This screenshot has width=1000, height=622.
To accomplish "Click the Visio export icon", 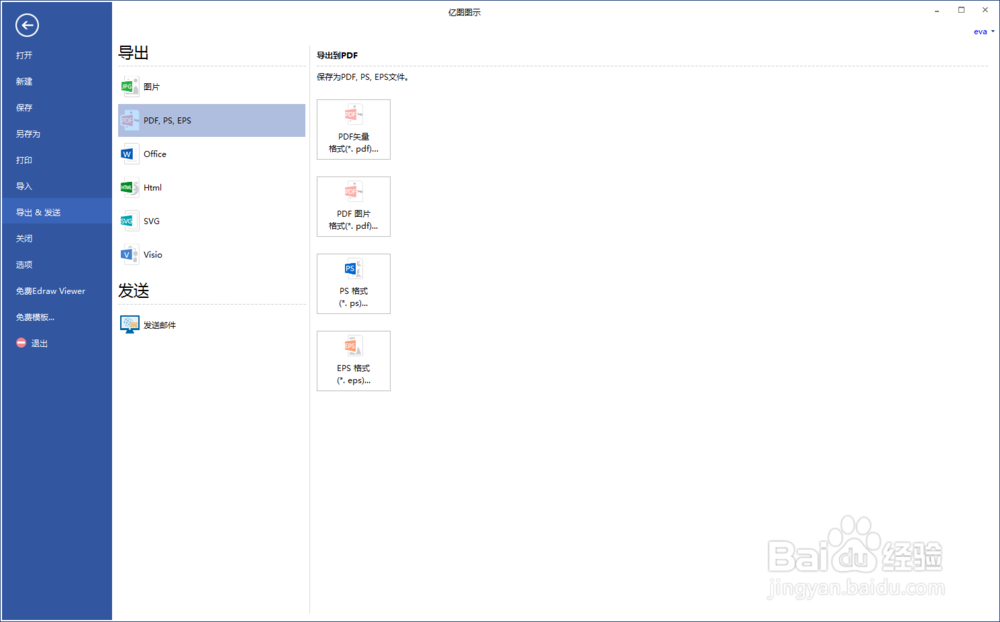I will pyautogui.click(x=129, y=255).
